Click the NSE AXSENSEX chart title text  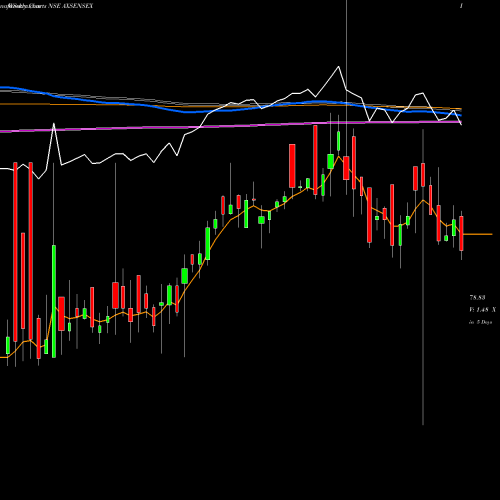point(71,6)
